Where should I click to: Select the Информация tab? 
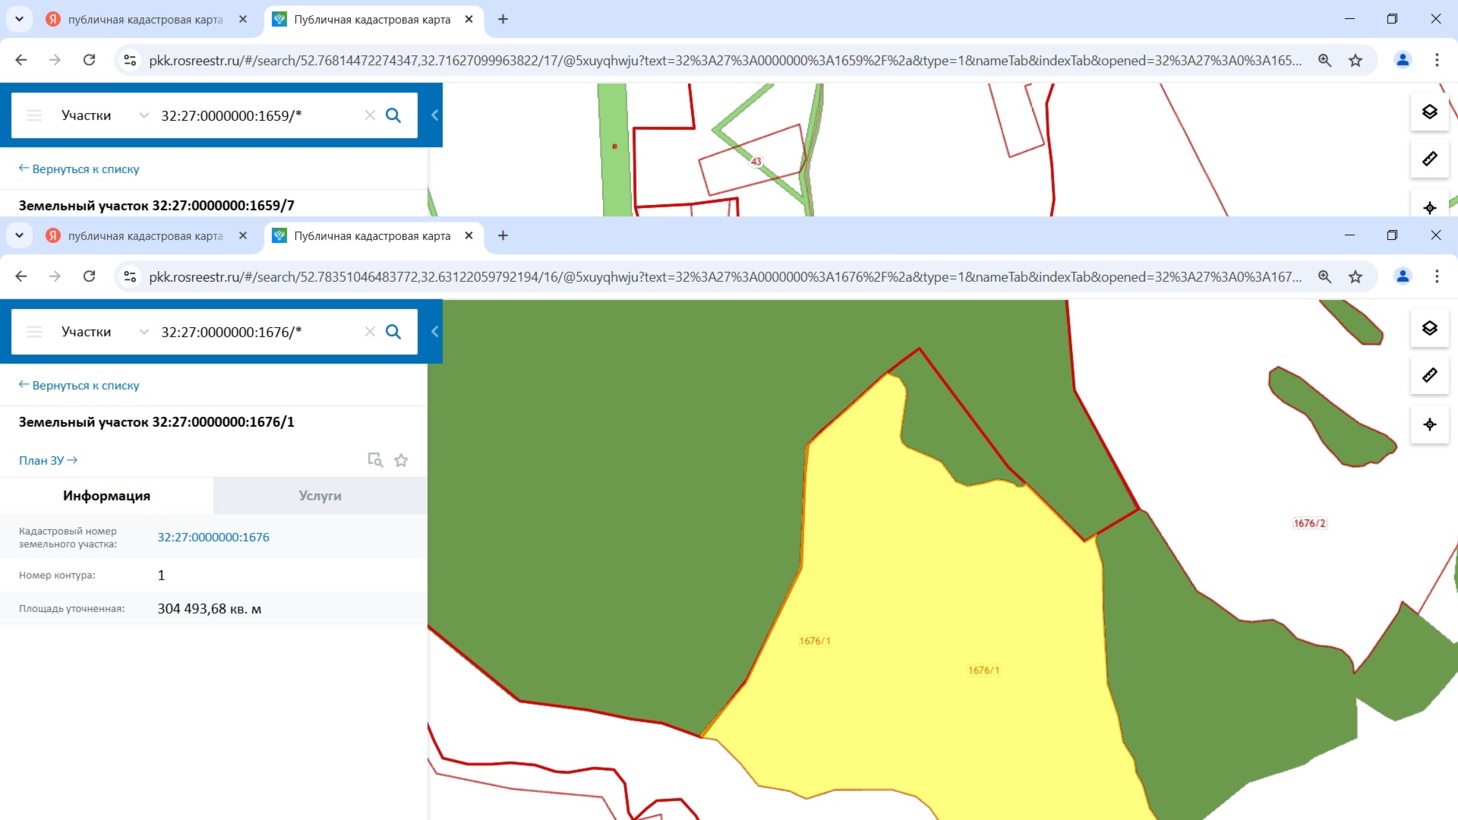pyautogui.click(x=106, y=496)
